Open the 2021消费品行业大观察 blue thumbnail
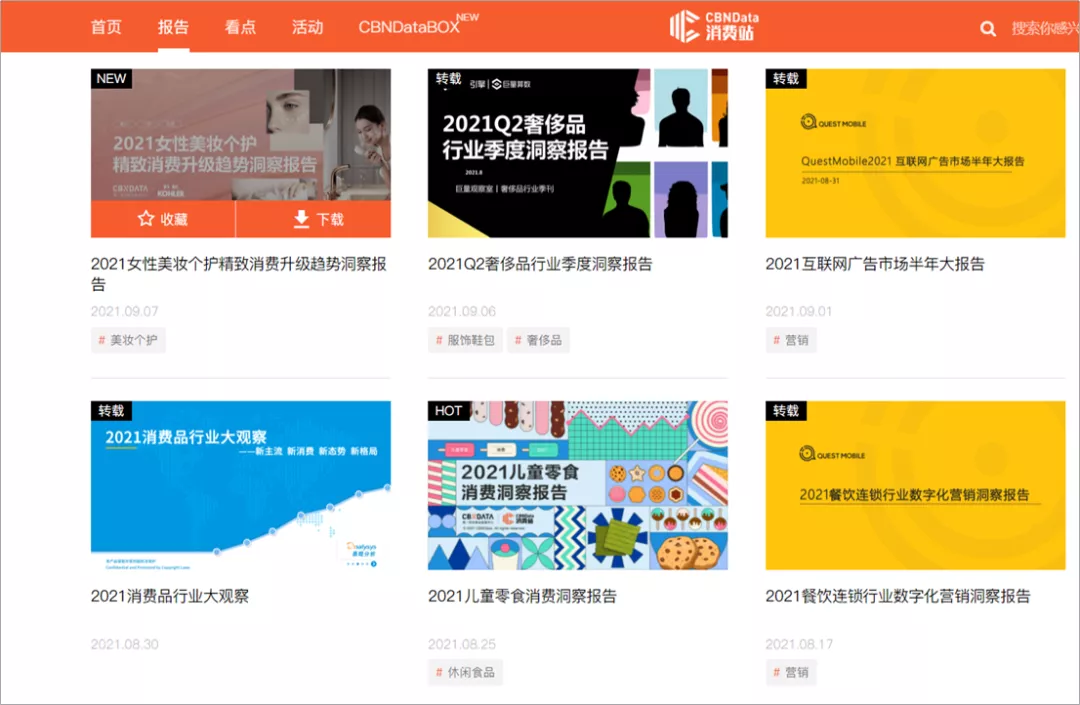1080x705 pixels. [240, 485]
